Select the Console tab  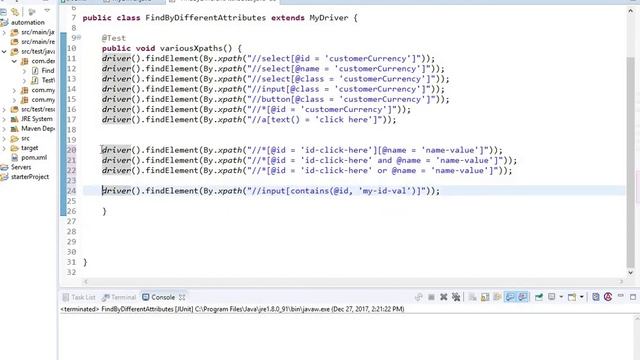159,297
